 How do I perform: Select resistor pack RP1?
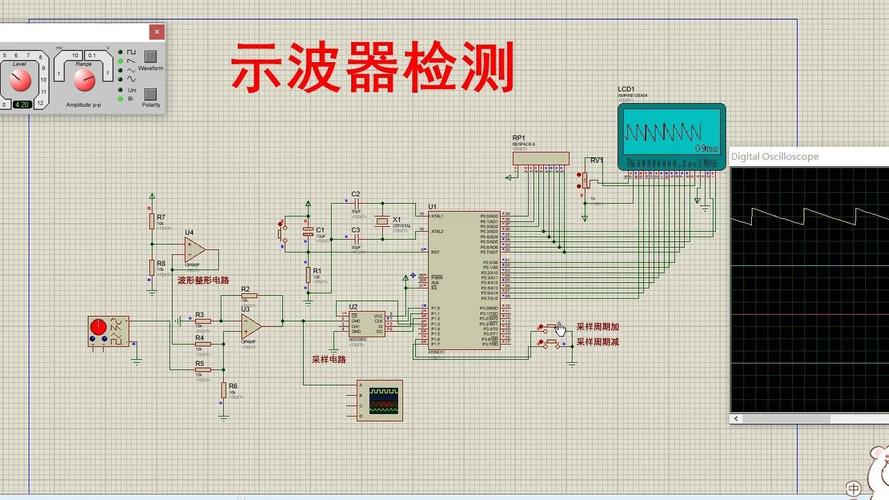click(x=541, y=158)
